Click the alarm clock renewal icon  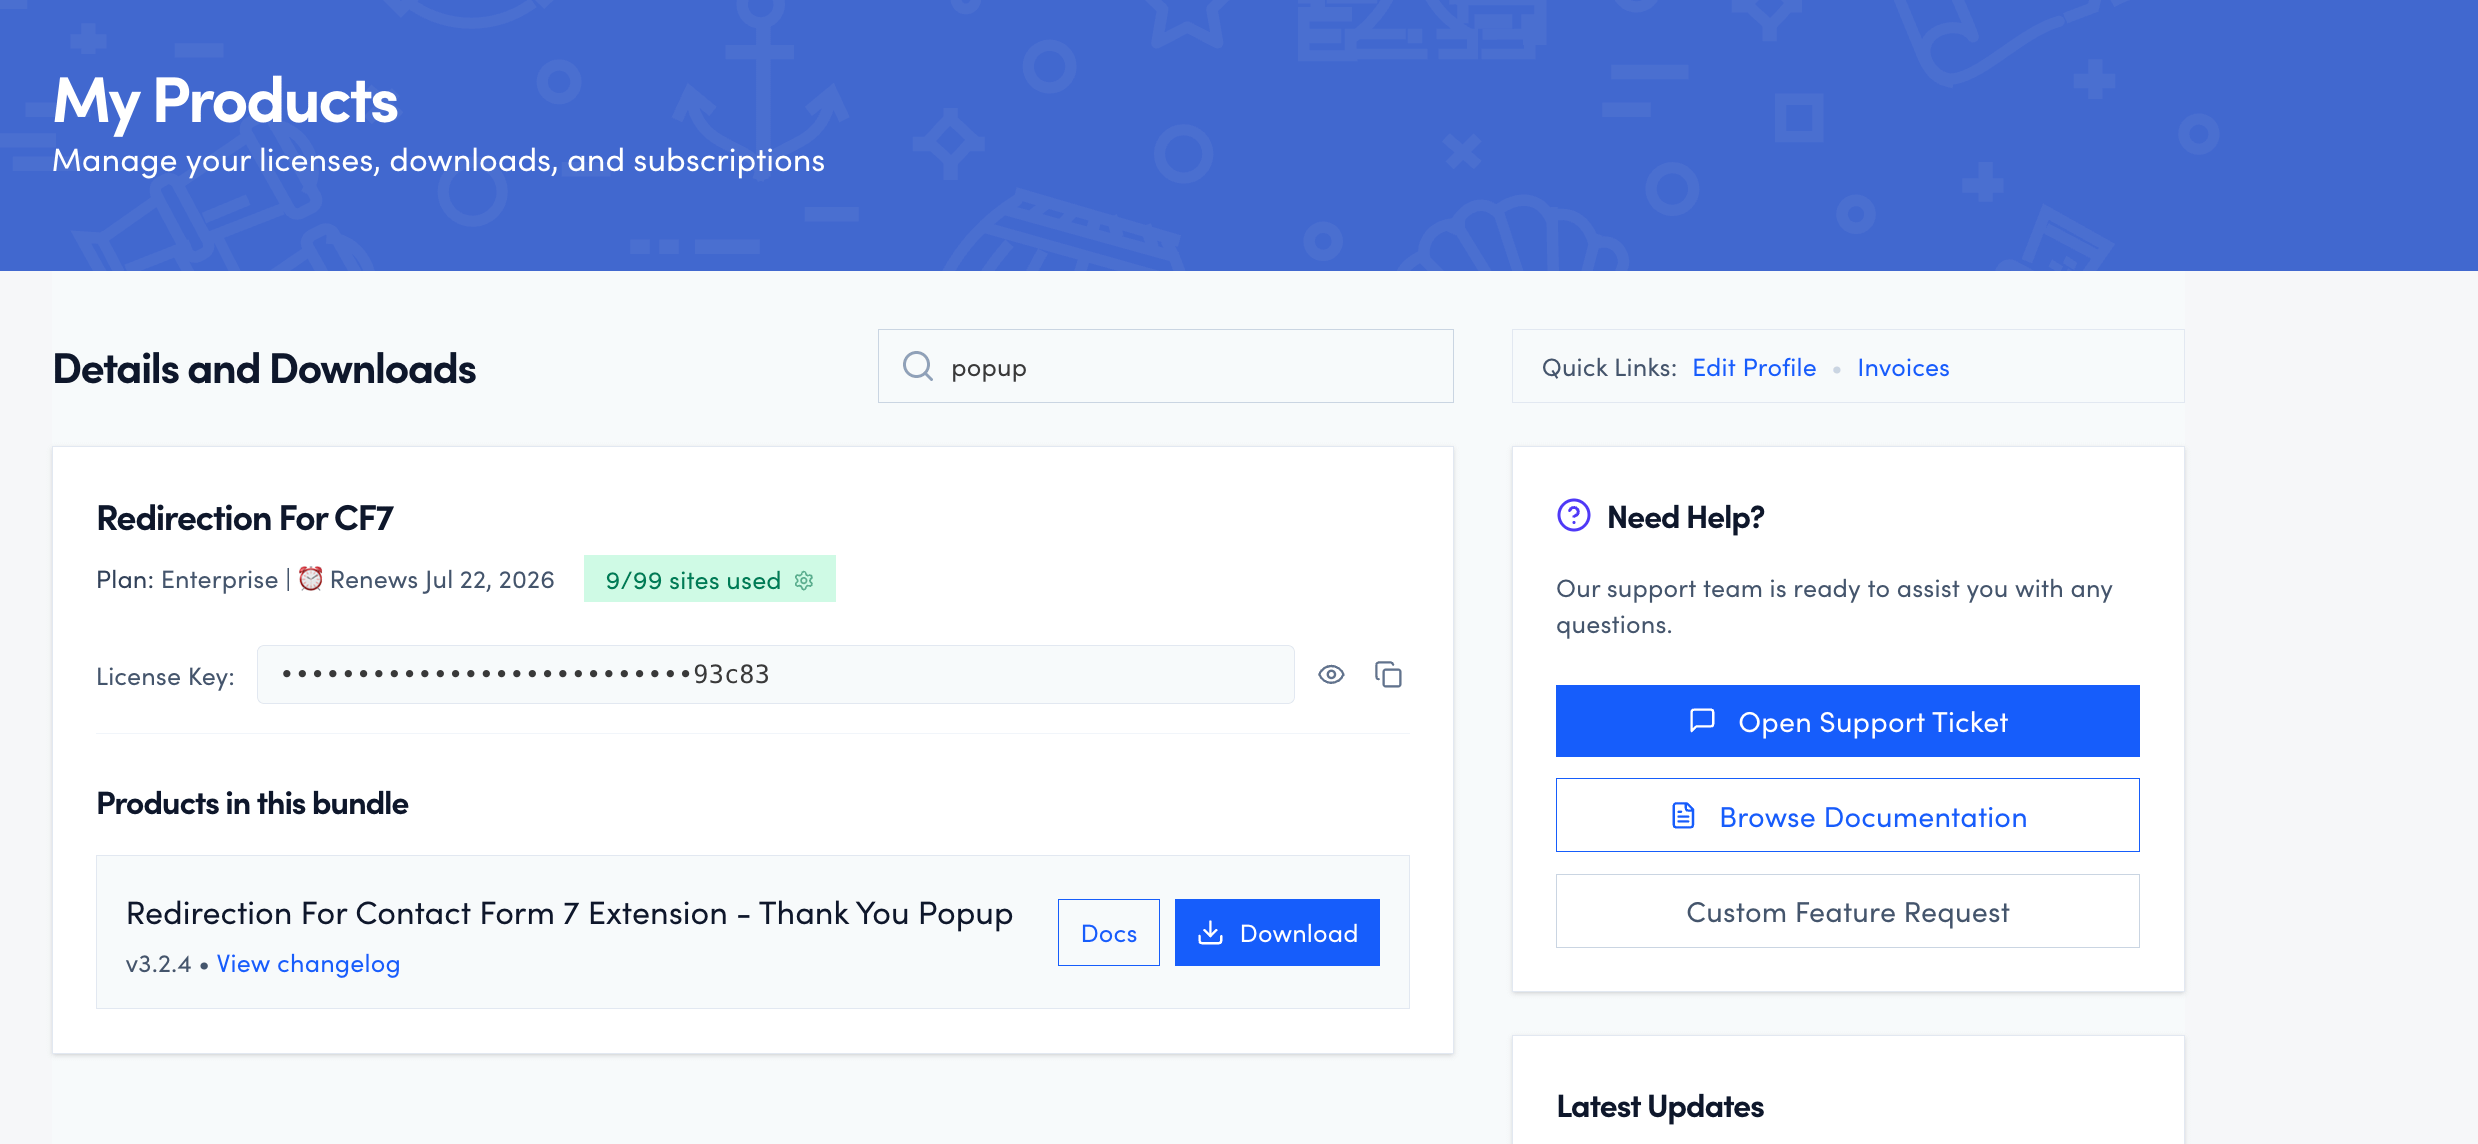coord(311,579)
